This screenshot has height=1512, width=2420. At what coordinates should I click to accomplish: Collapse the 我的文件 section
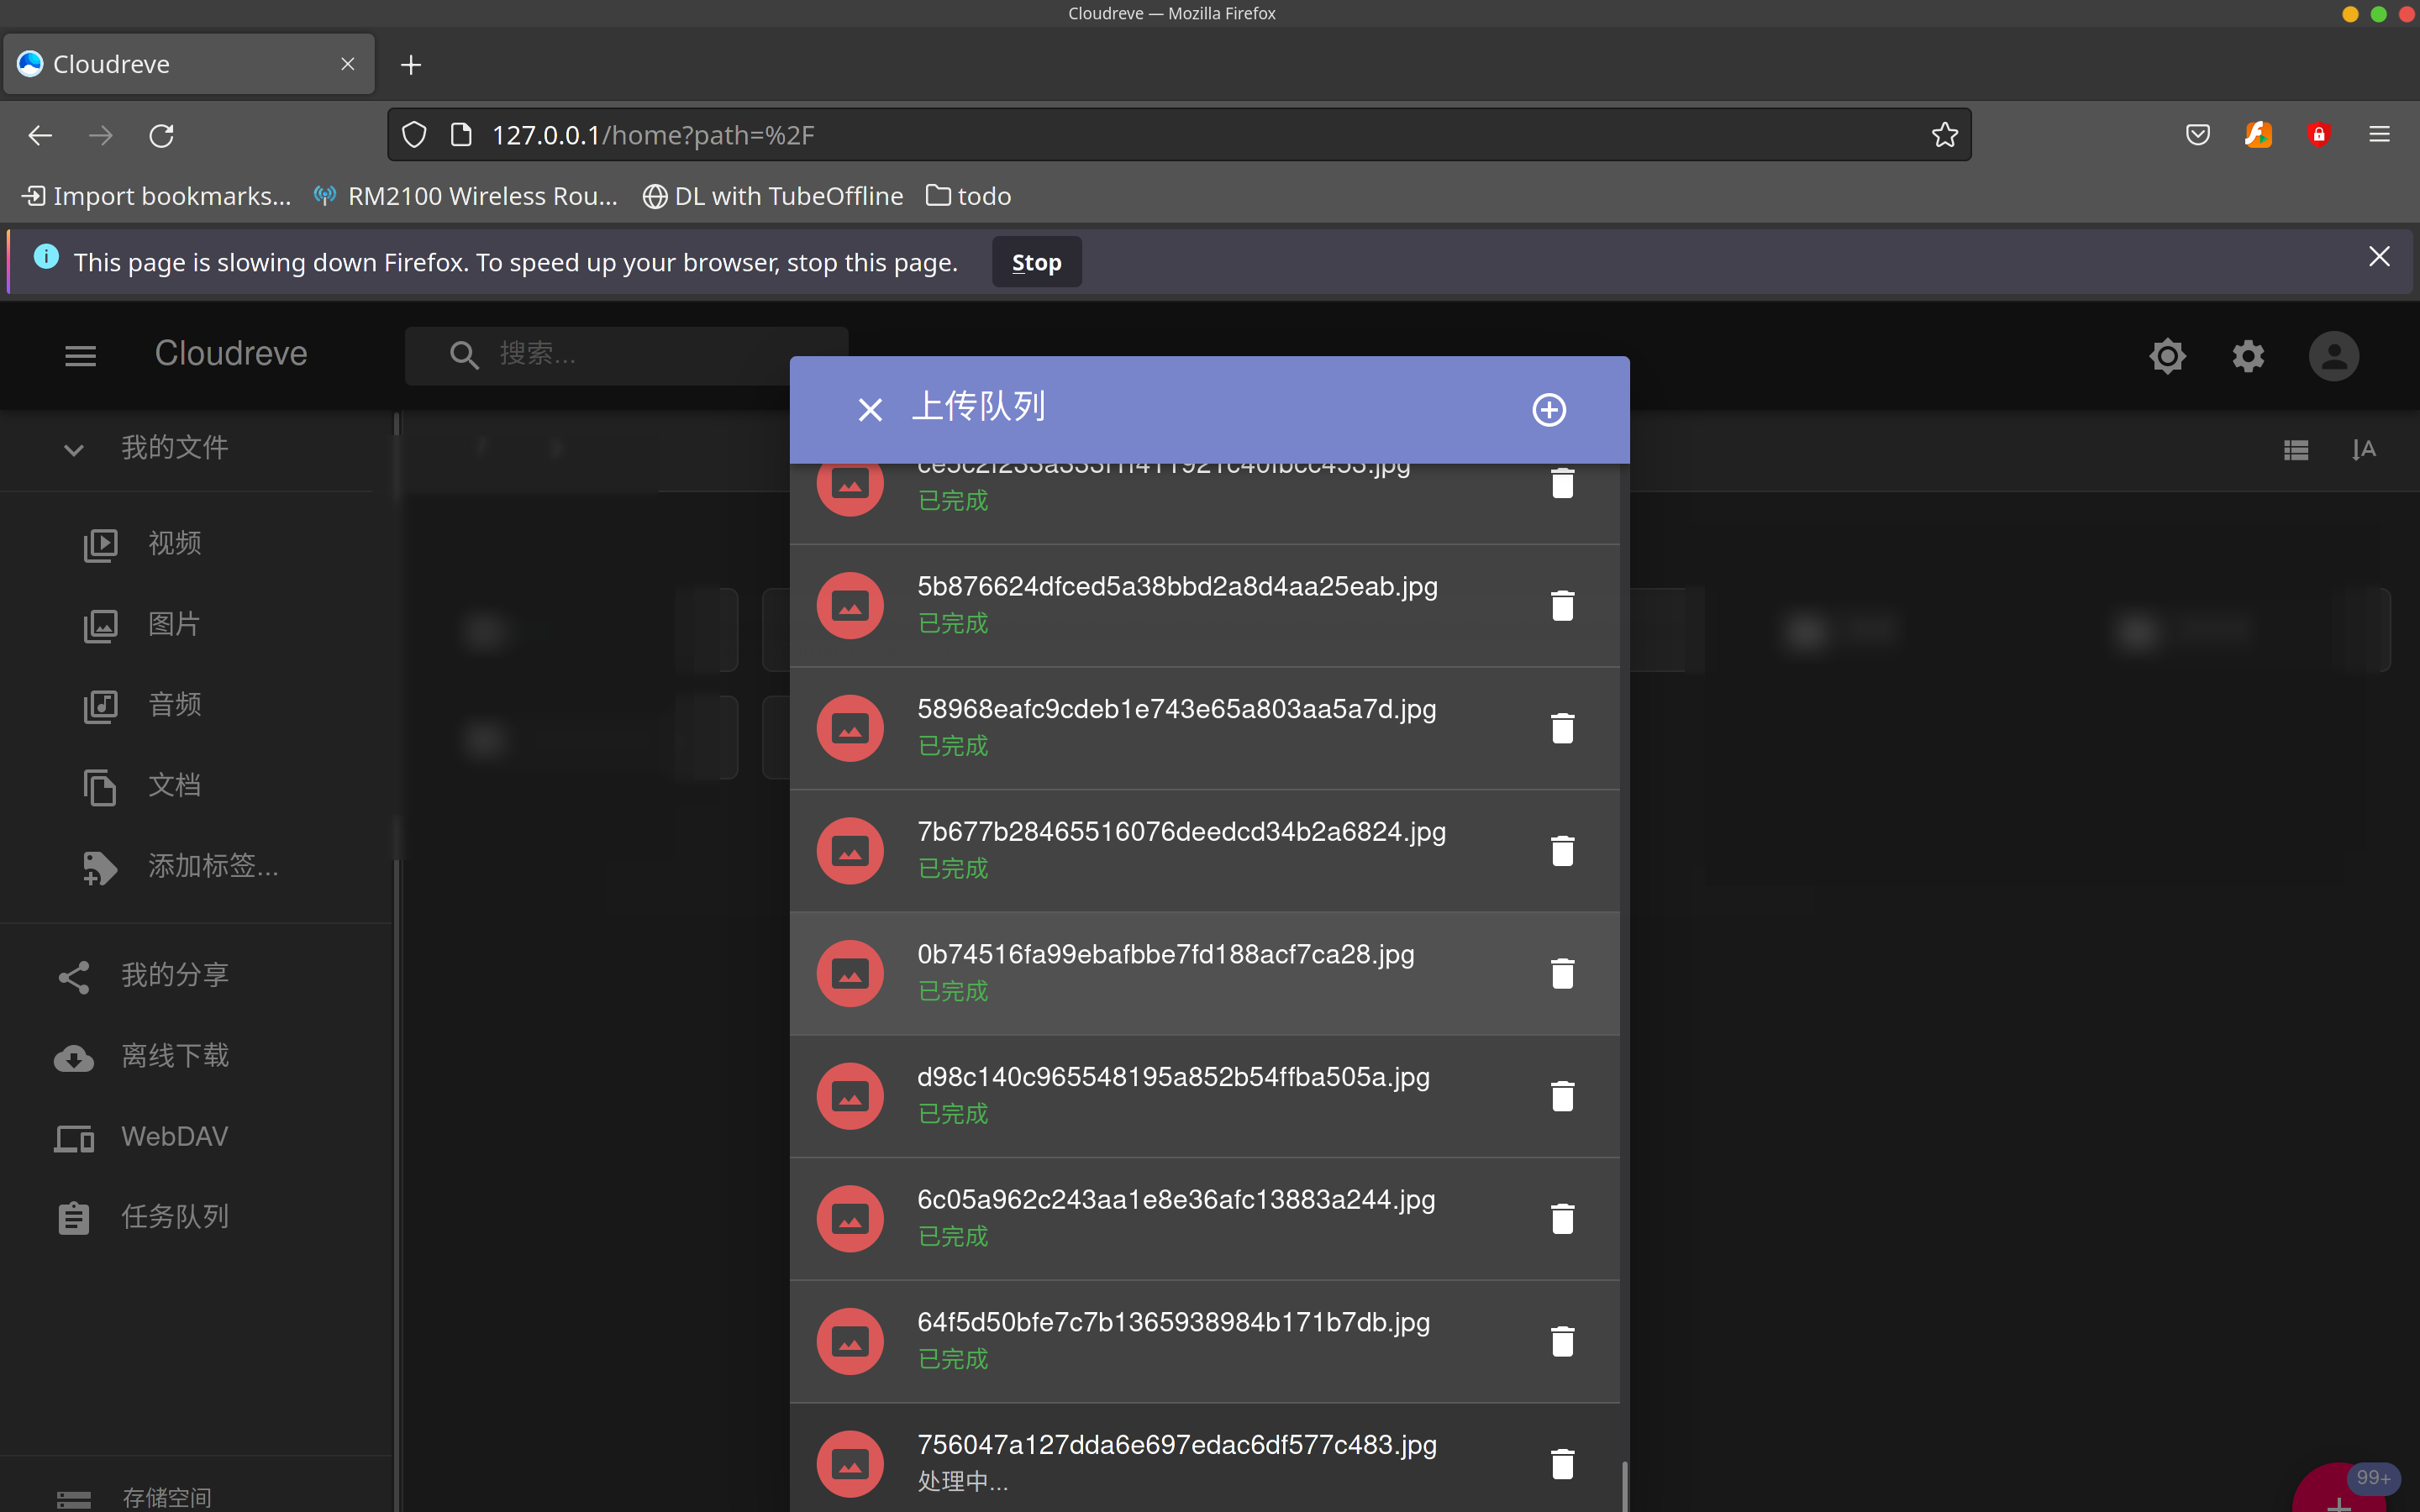click(x=73, y=449)
